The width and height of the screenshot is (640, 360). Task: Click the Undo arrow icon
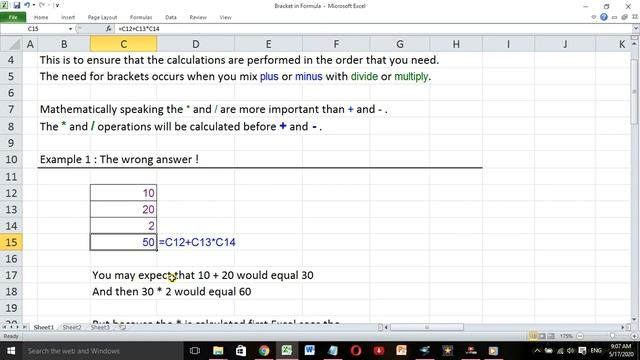click(27, 5)
